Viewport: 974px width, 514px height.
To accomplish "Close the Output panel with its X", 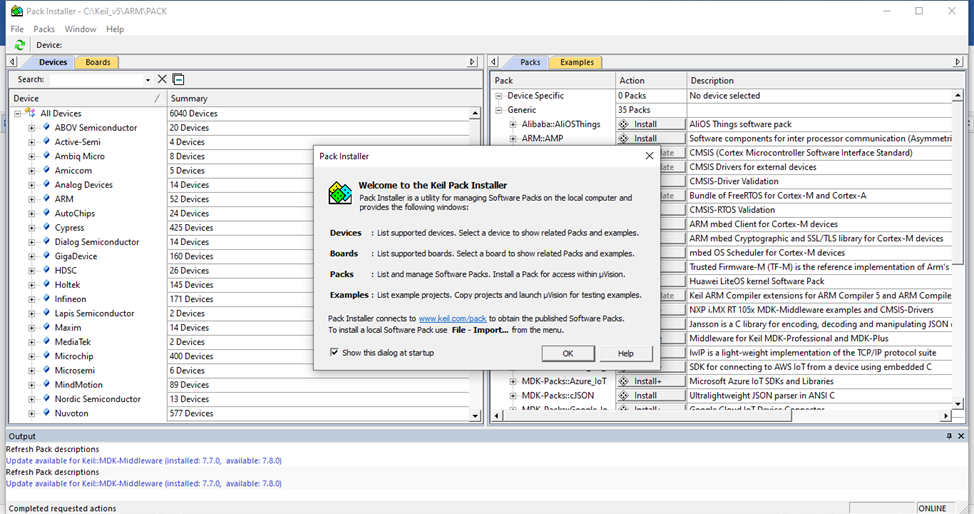I will (x=961, y=436).
